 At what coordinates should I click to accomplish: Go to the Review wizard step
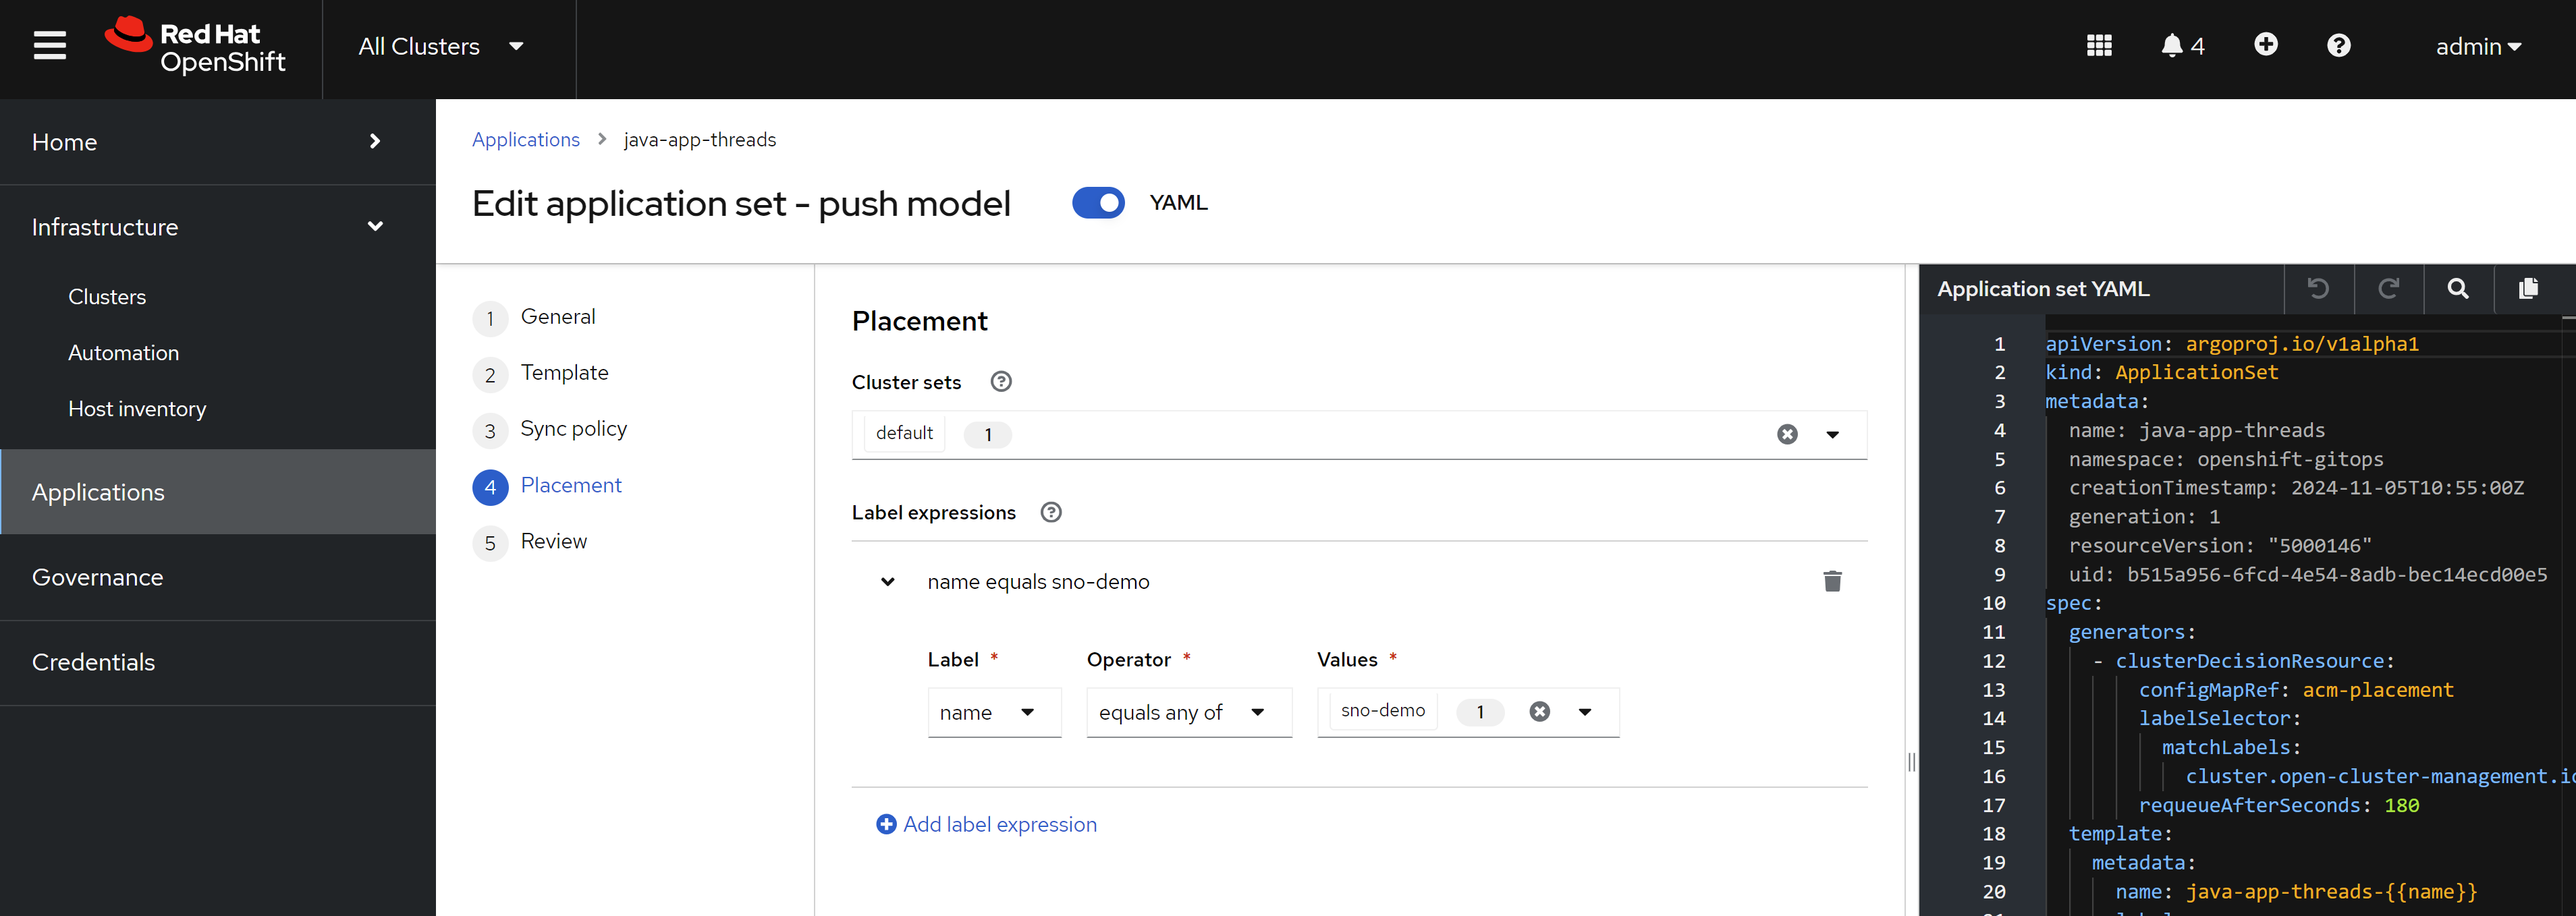coord(553,541)
